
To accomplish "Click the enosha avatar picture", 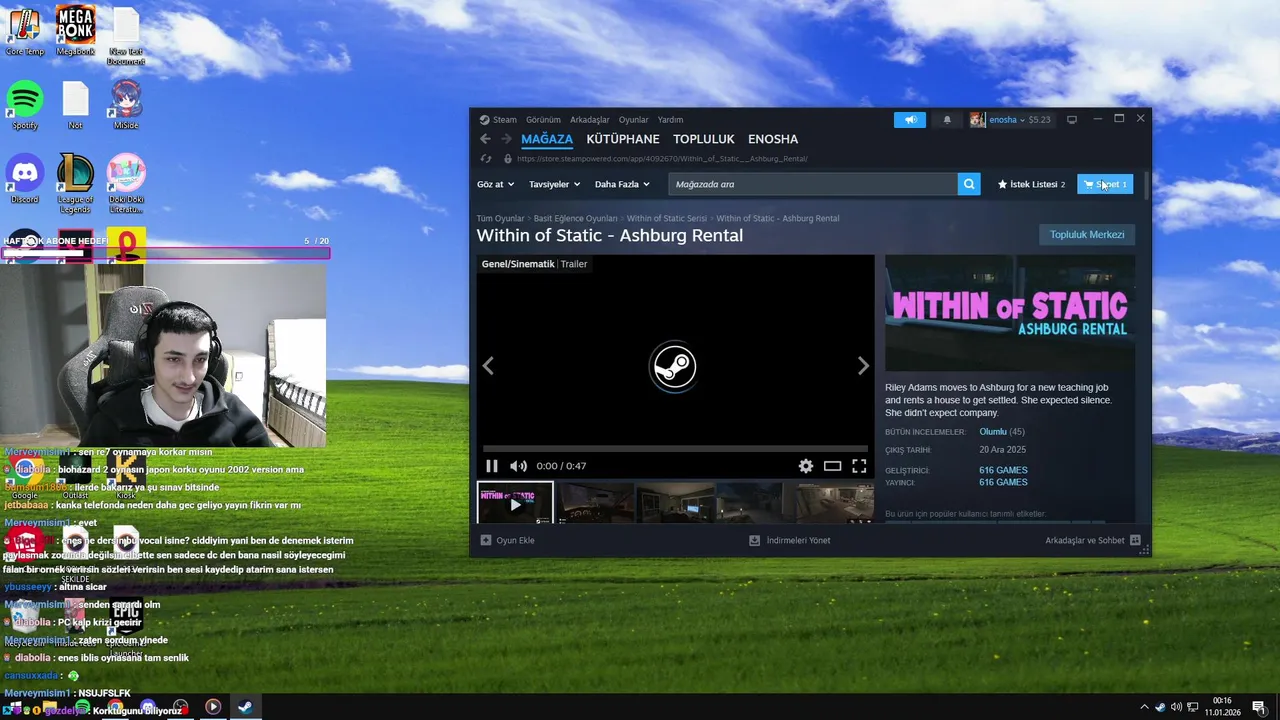I will click(977, 120).
